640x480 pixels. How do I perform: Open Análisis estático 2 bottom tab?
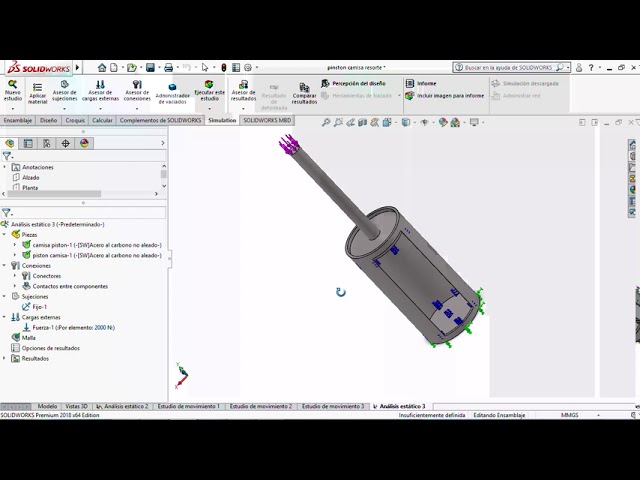click(122, 406)
